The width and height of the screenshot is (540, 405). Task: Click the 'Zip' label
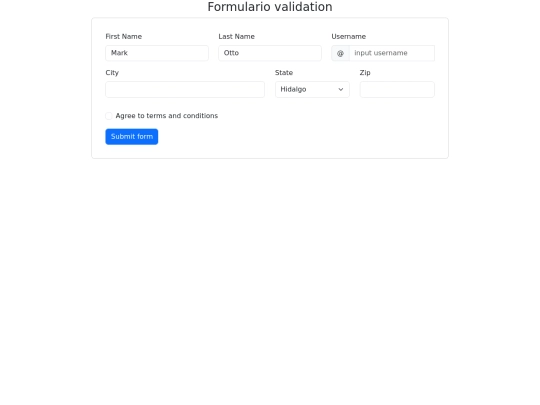365,73
